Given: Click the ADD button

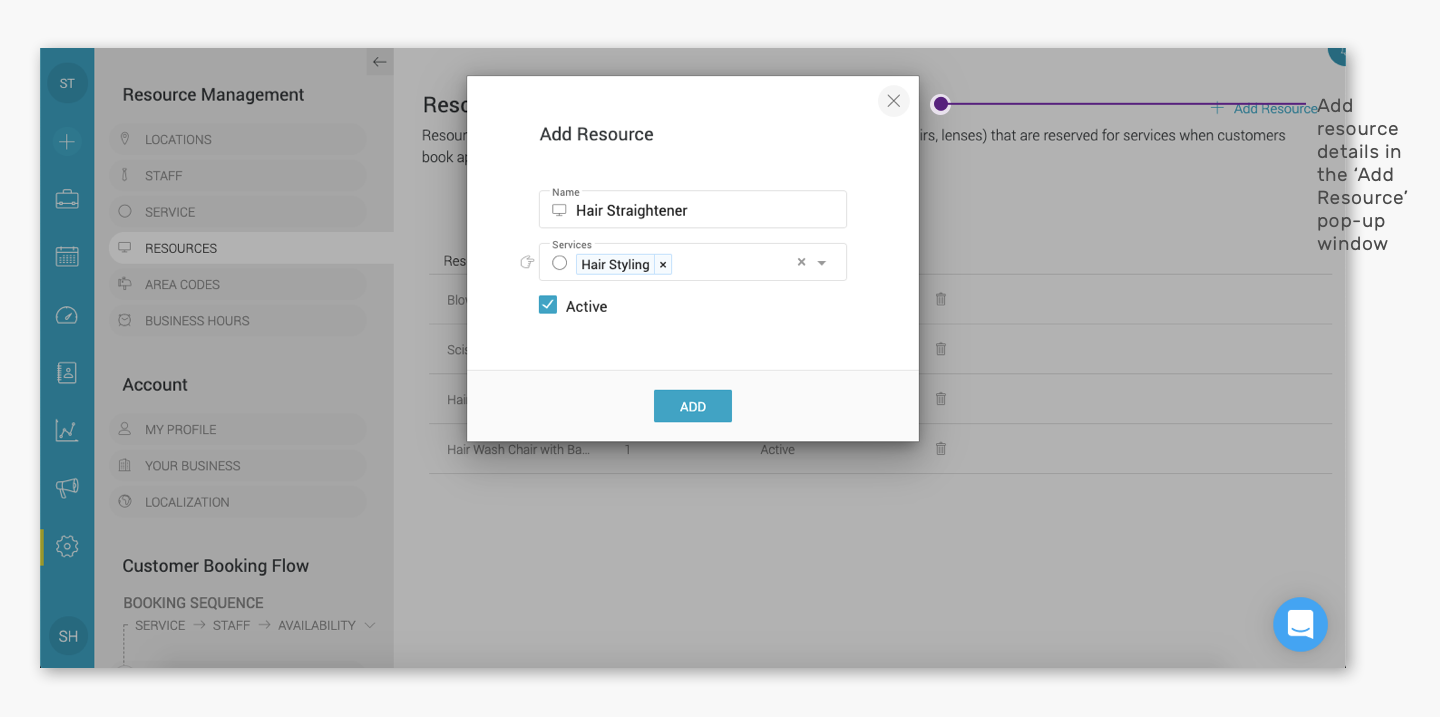Looking at the screenshot, I should pyautogui.click(x=693, y=406).
